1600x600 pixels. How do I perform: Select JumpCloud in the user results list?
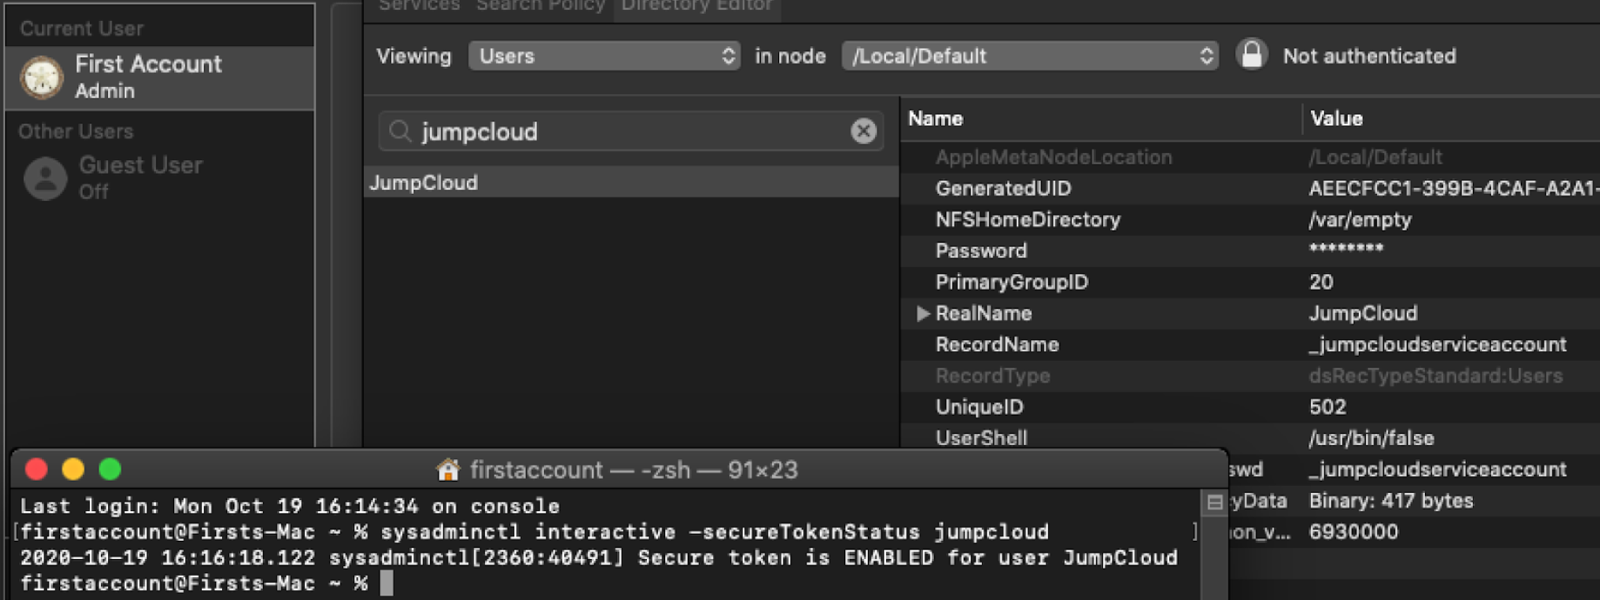[424, 183]
